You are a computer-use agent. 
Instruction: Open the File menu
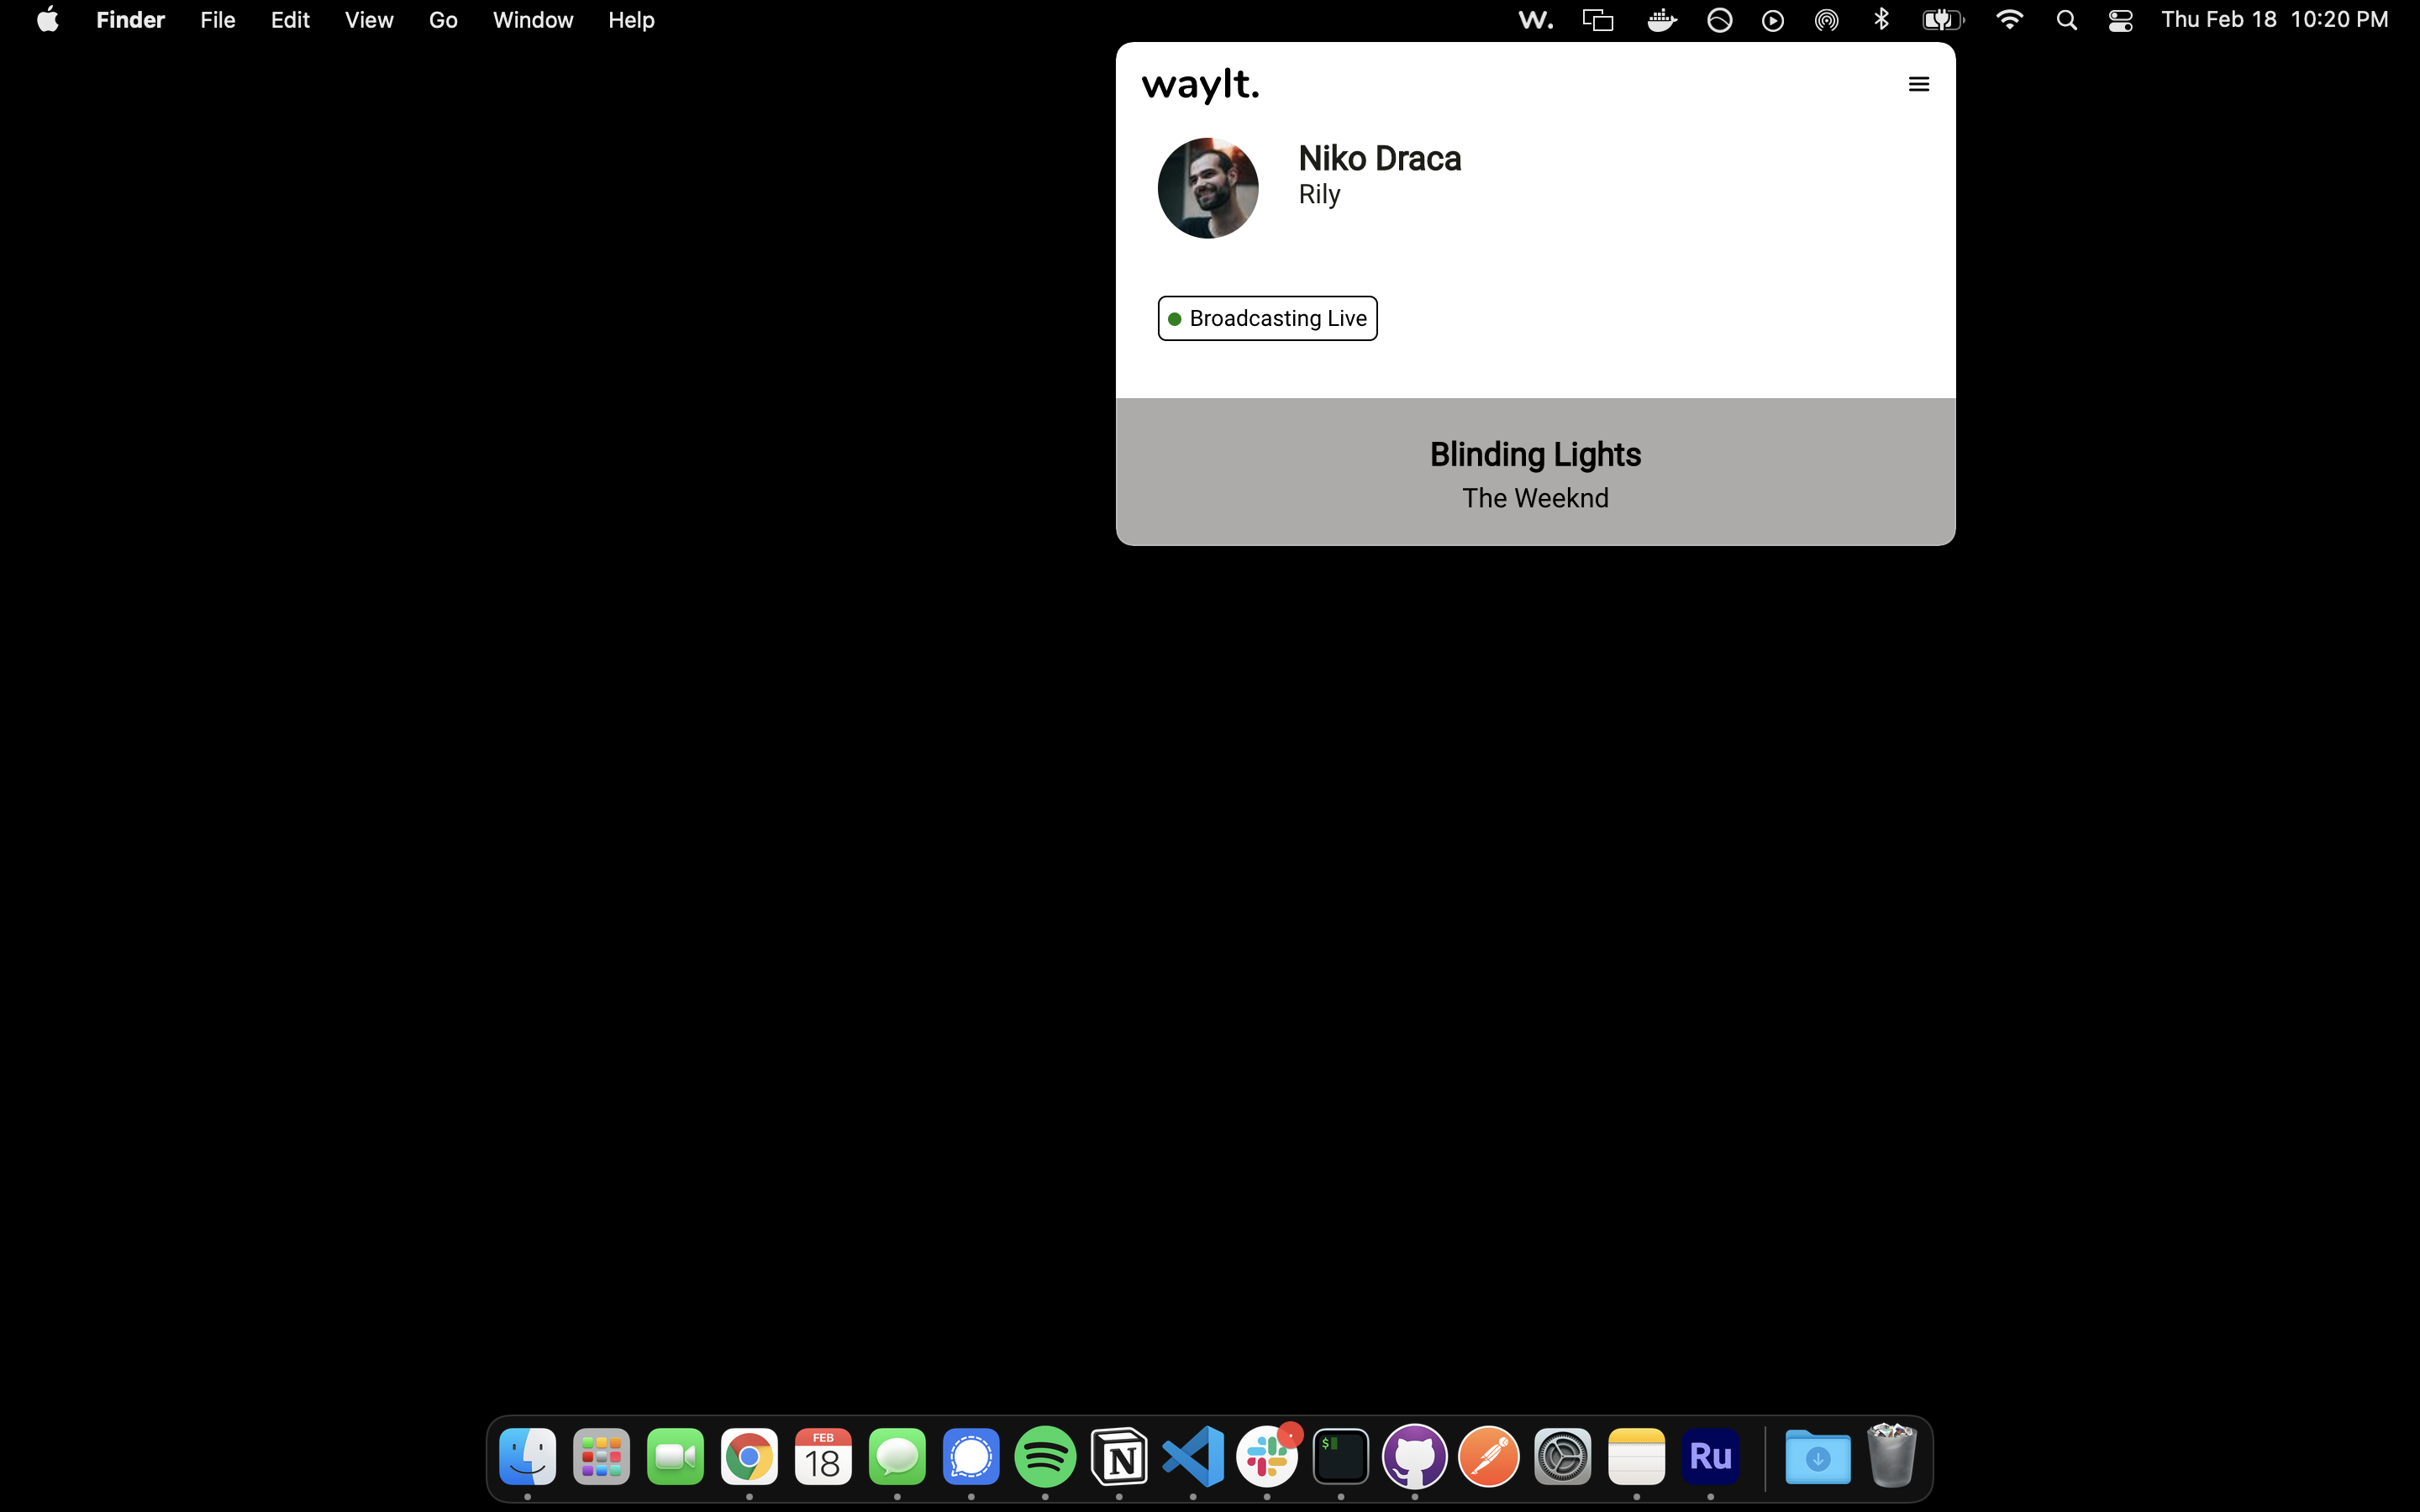pyautogui.click(x=217, y=20)
